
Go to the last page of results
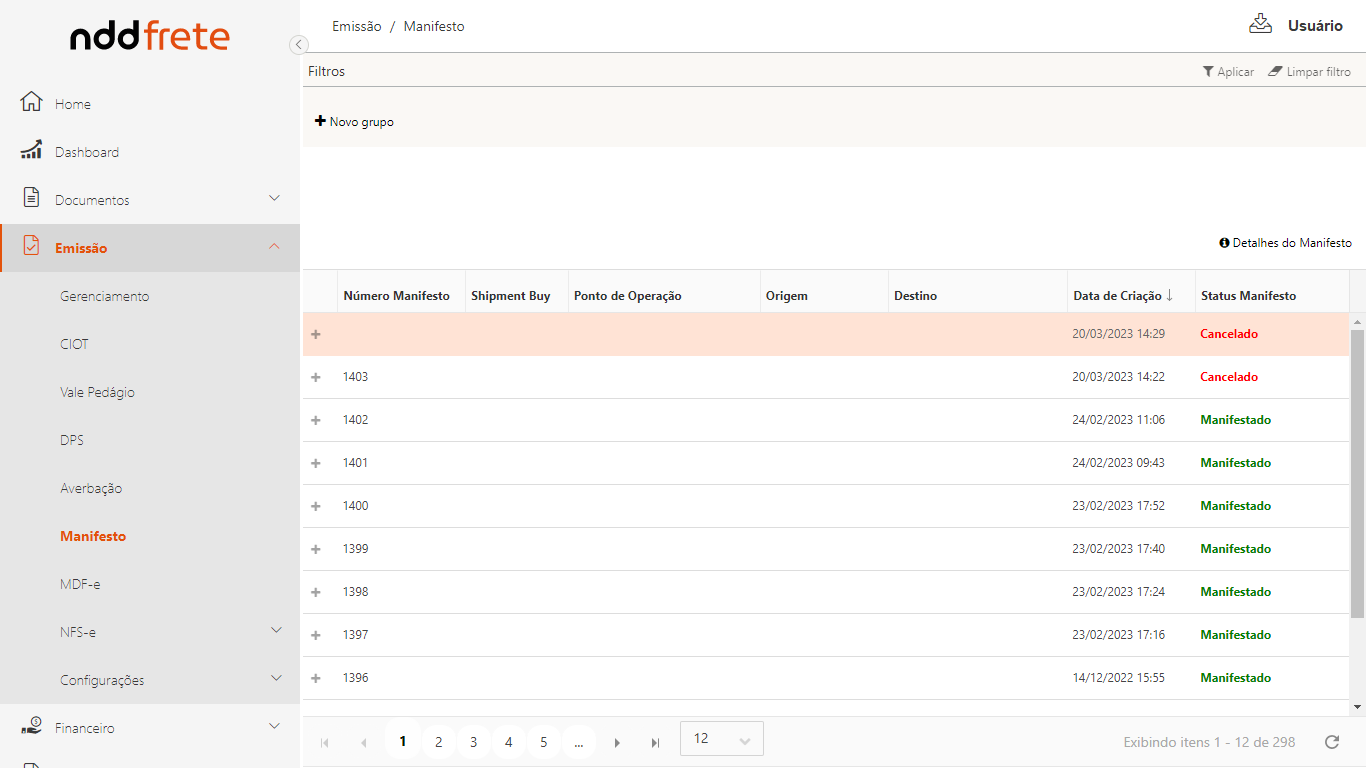655,742
